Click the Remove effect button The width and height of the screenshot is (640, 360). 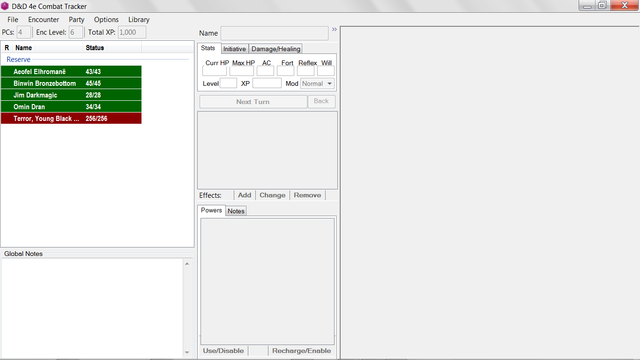pos(307,195)
